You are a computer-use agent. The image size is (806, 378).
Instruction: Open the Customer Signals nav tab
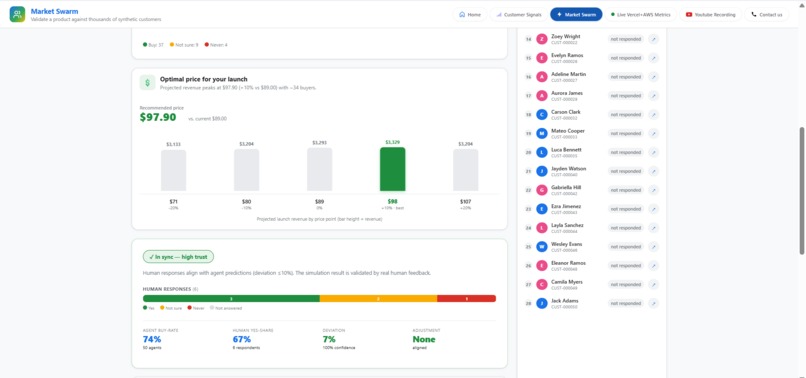coord(519,14)
